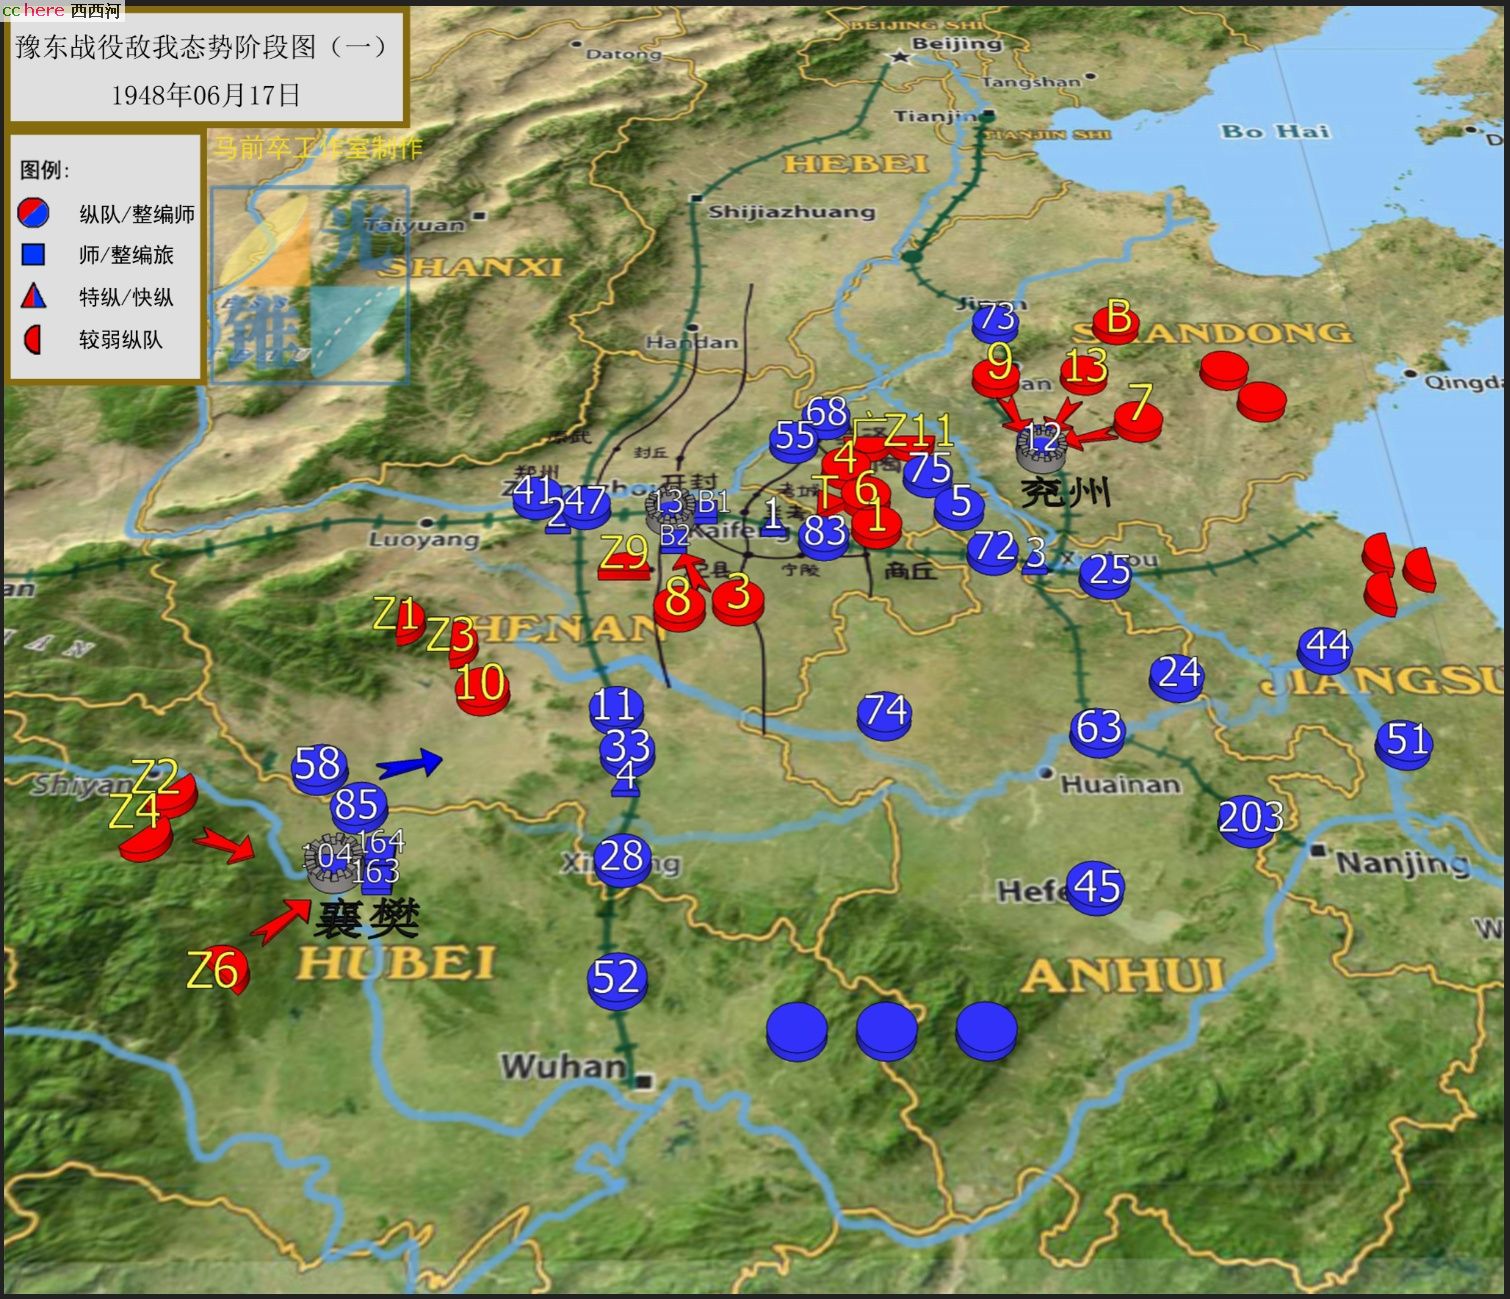Viewport: 1510px width, 1299px height.
Task: Click the 图例 legend heading
Action: tap(45, 170)
